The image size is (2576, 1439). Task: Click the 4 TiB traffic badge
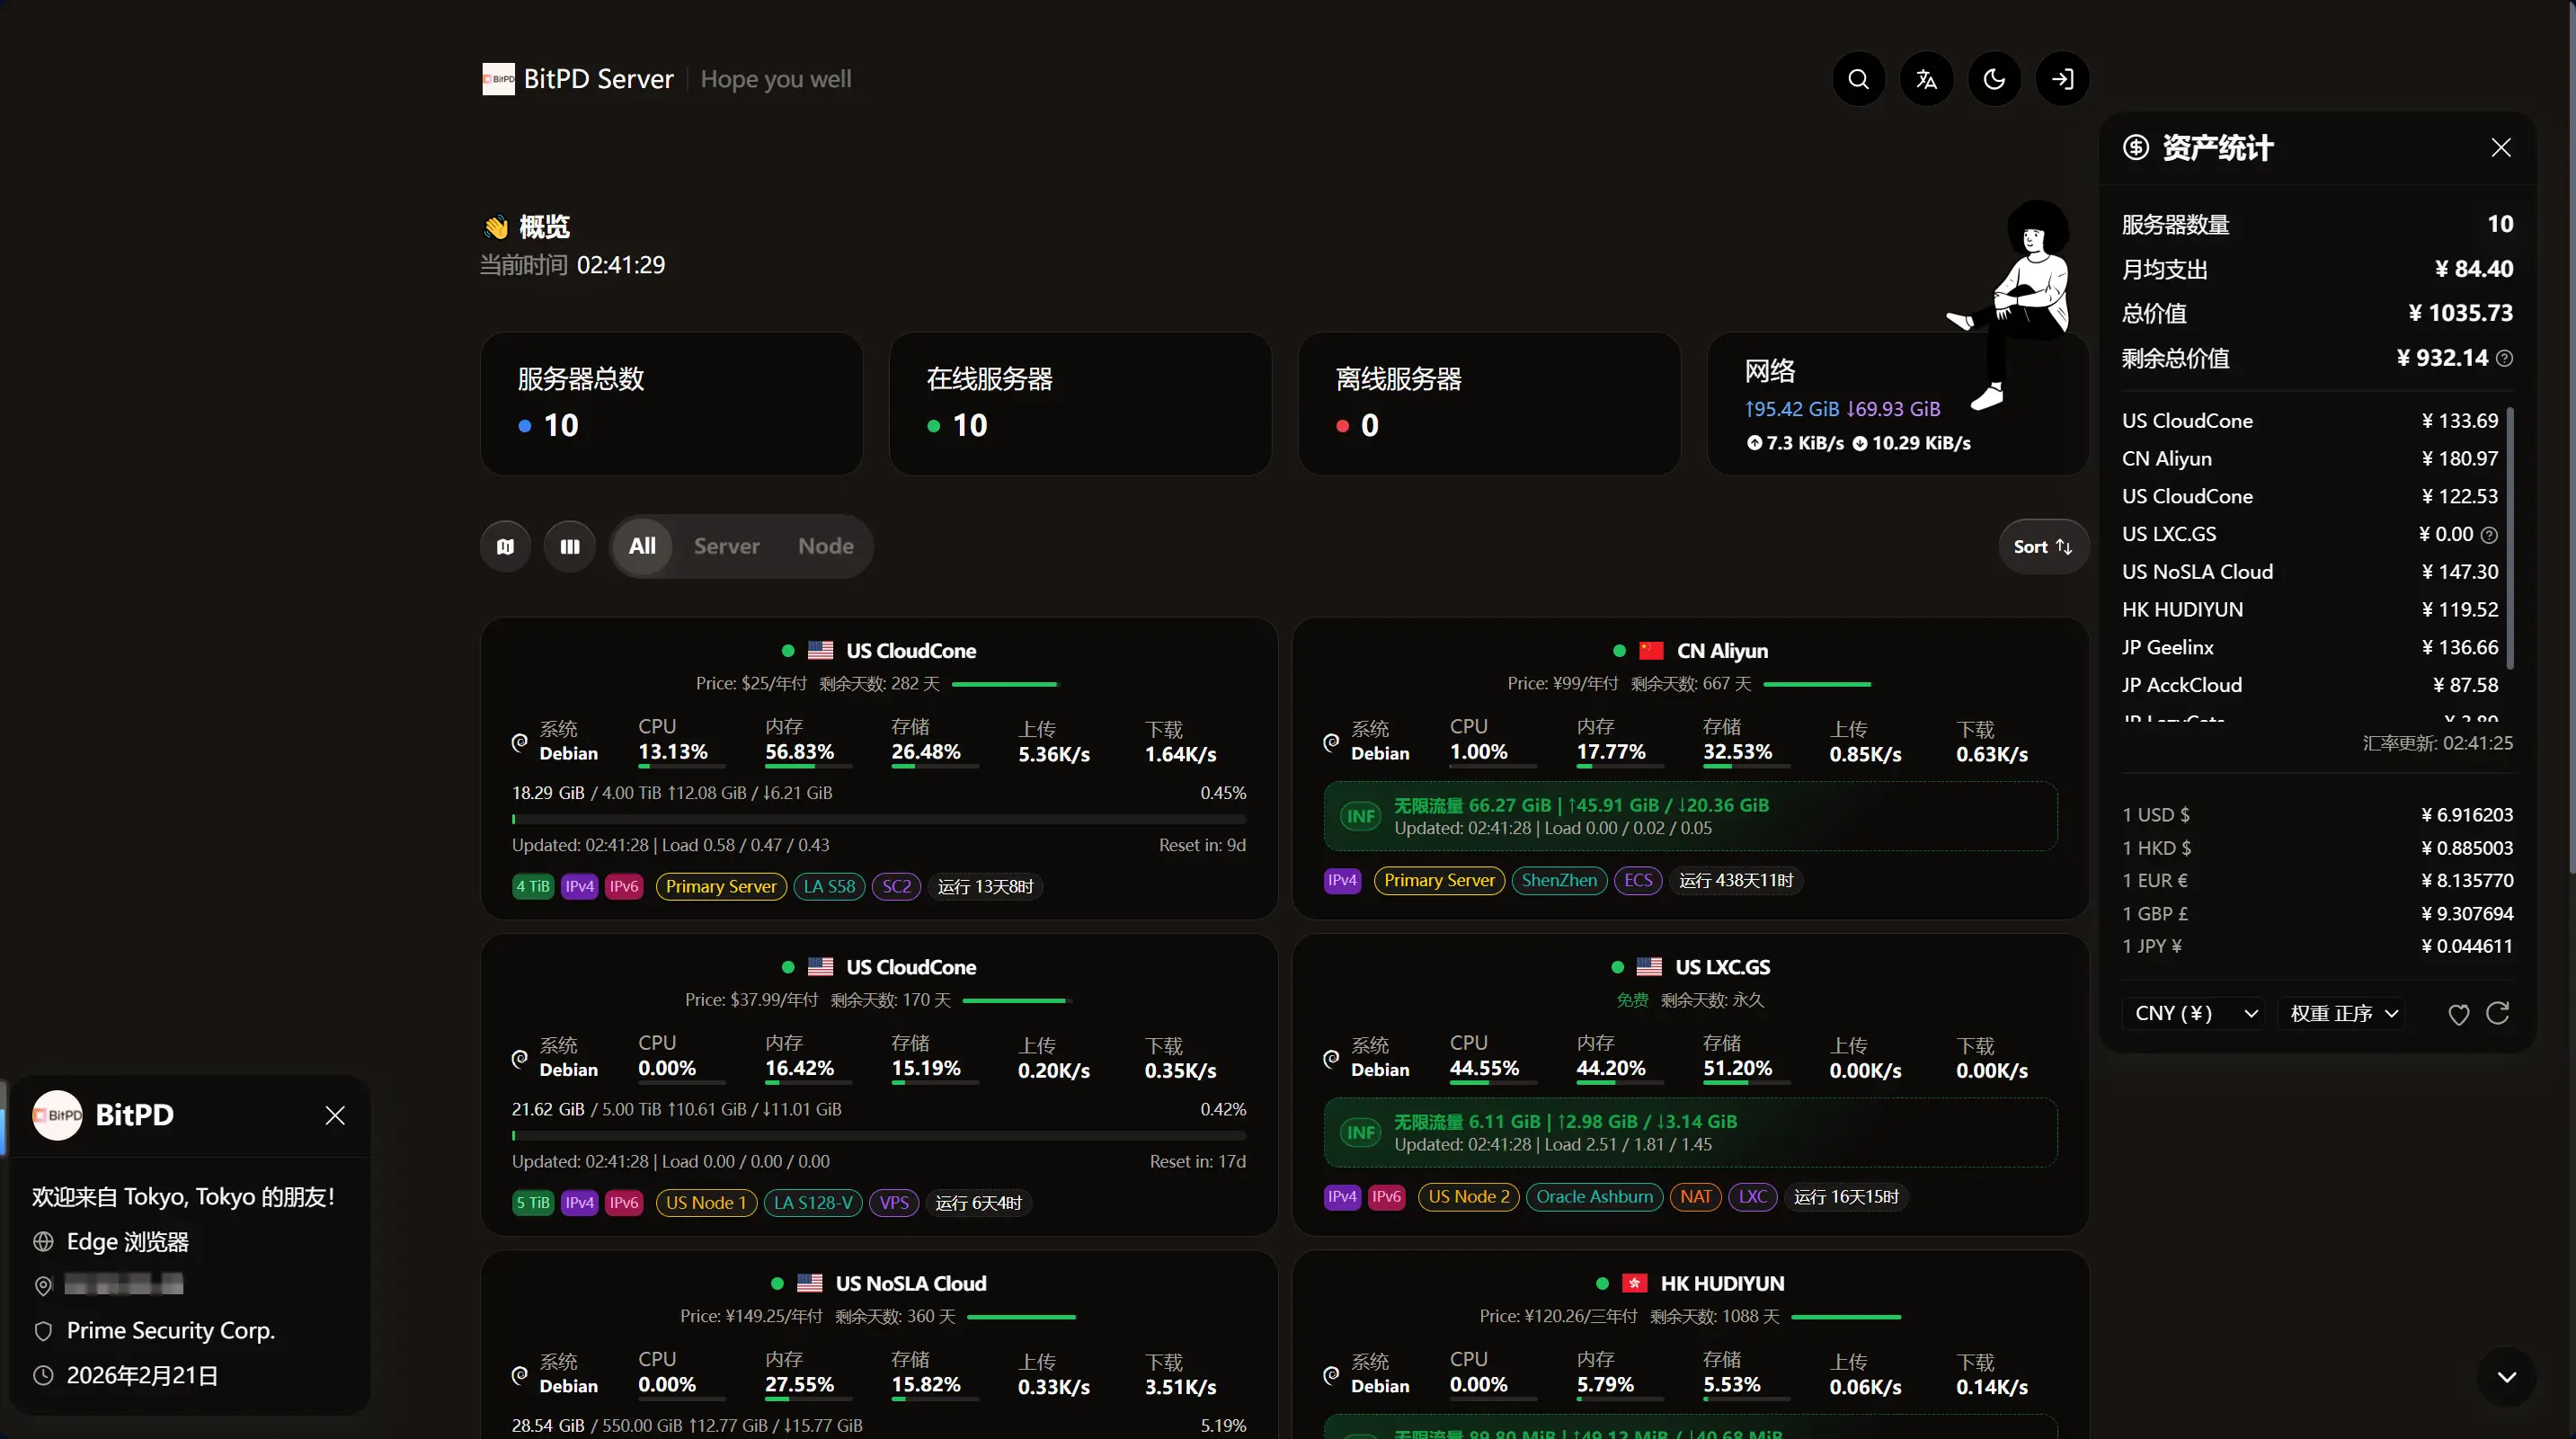pyautogui.click(x=533, y=887)
